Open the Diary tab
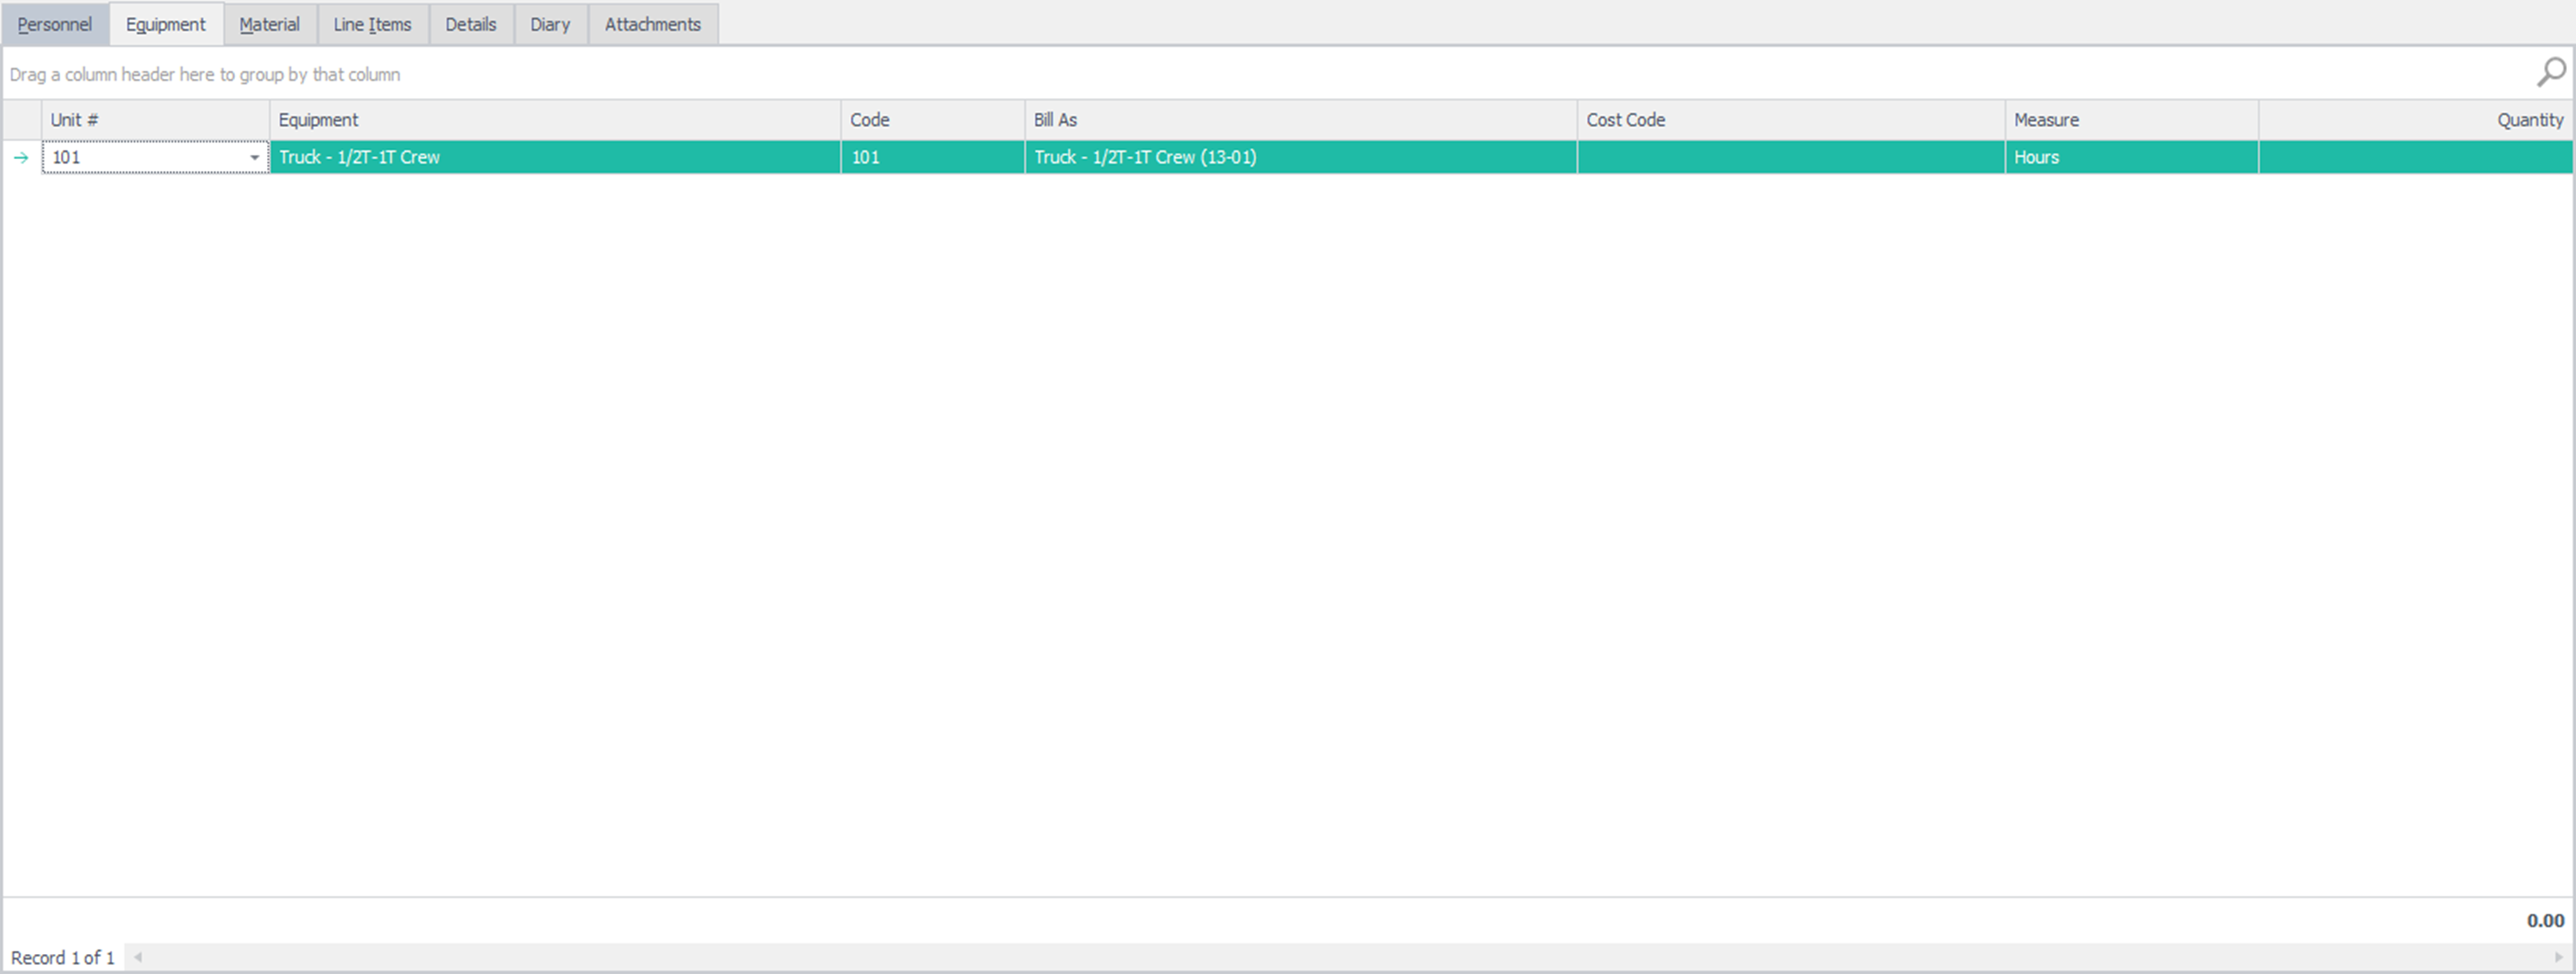Image resolution: width=2576 pixels, height=974 pixels. click(x=550, y=24)
